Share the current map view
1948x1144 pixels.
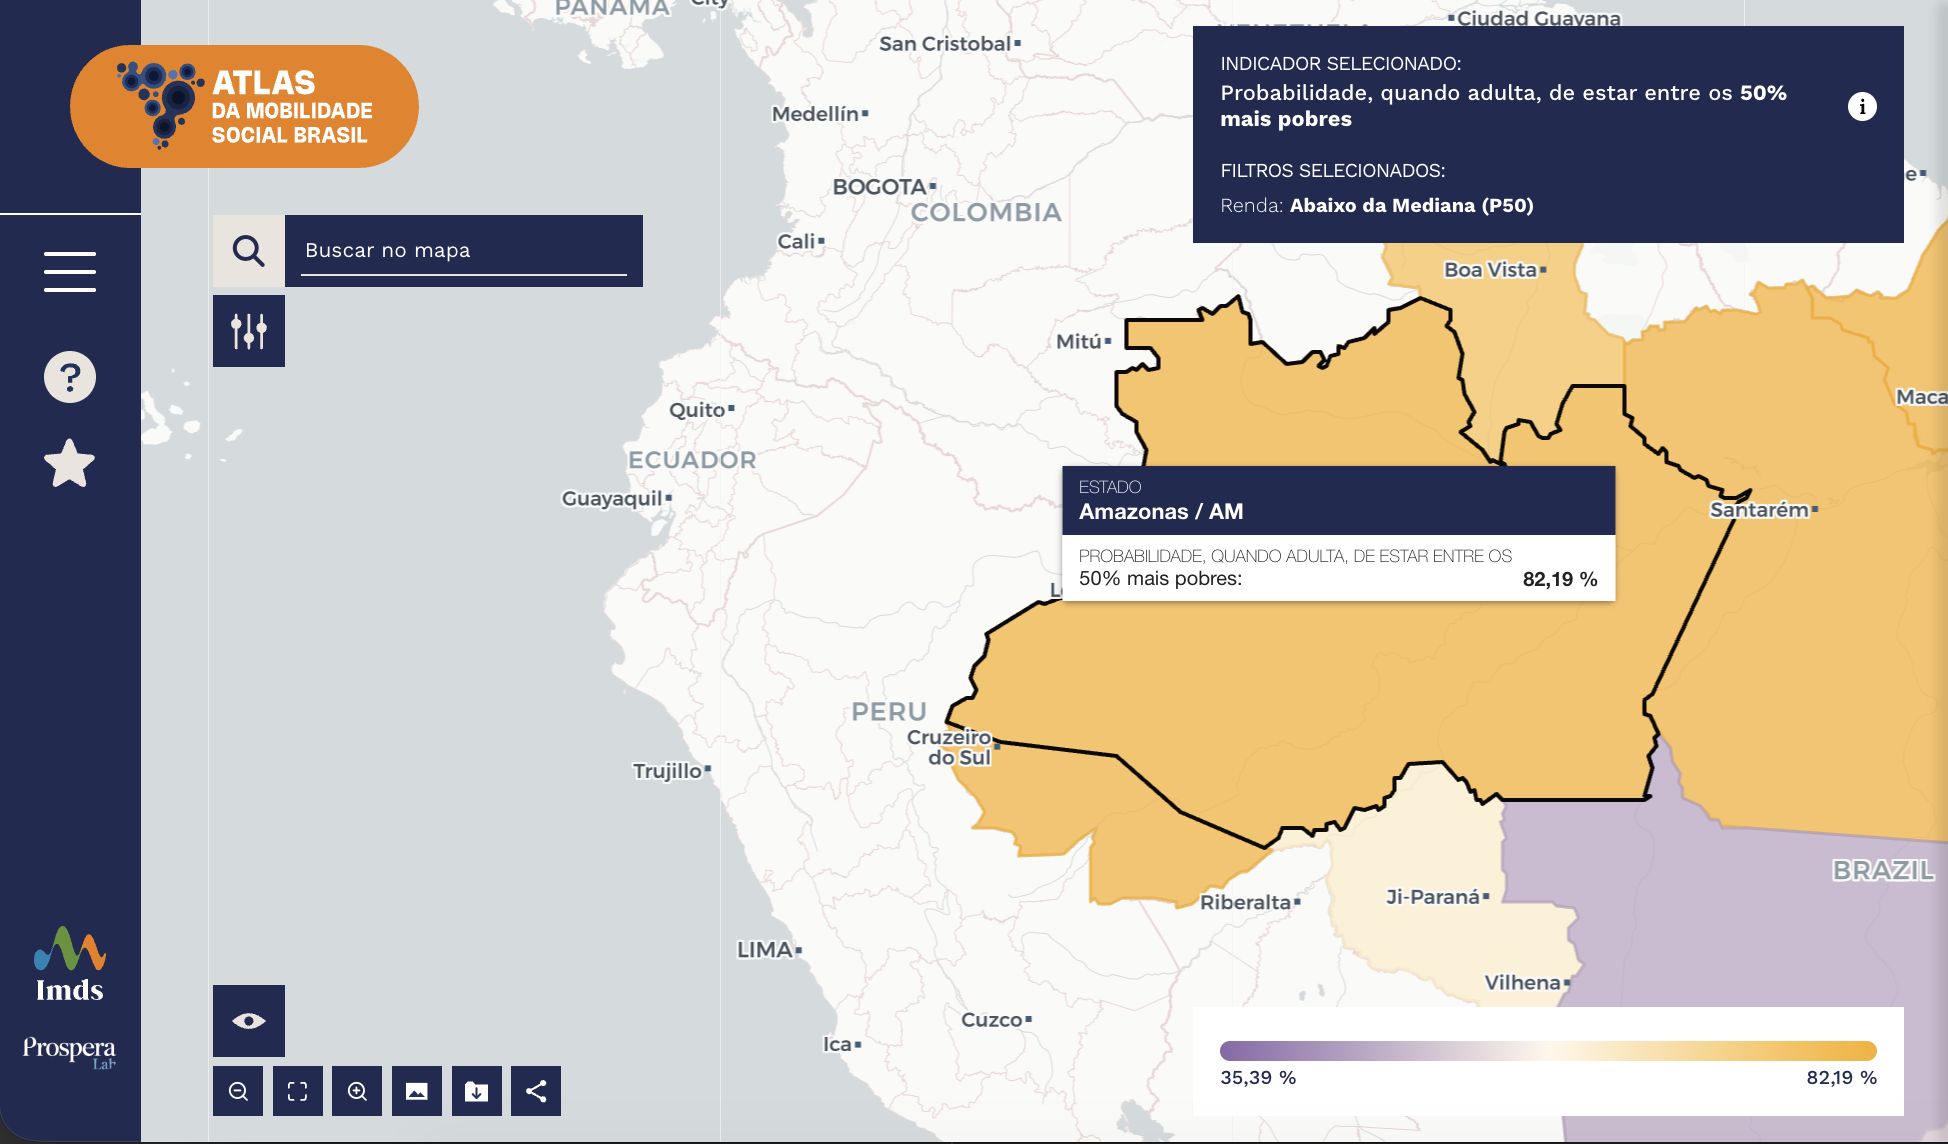[x=536, y=1091]
